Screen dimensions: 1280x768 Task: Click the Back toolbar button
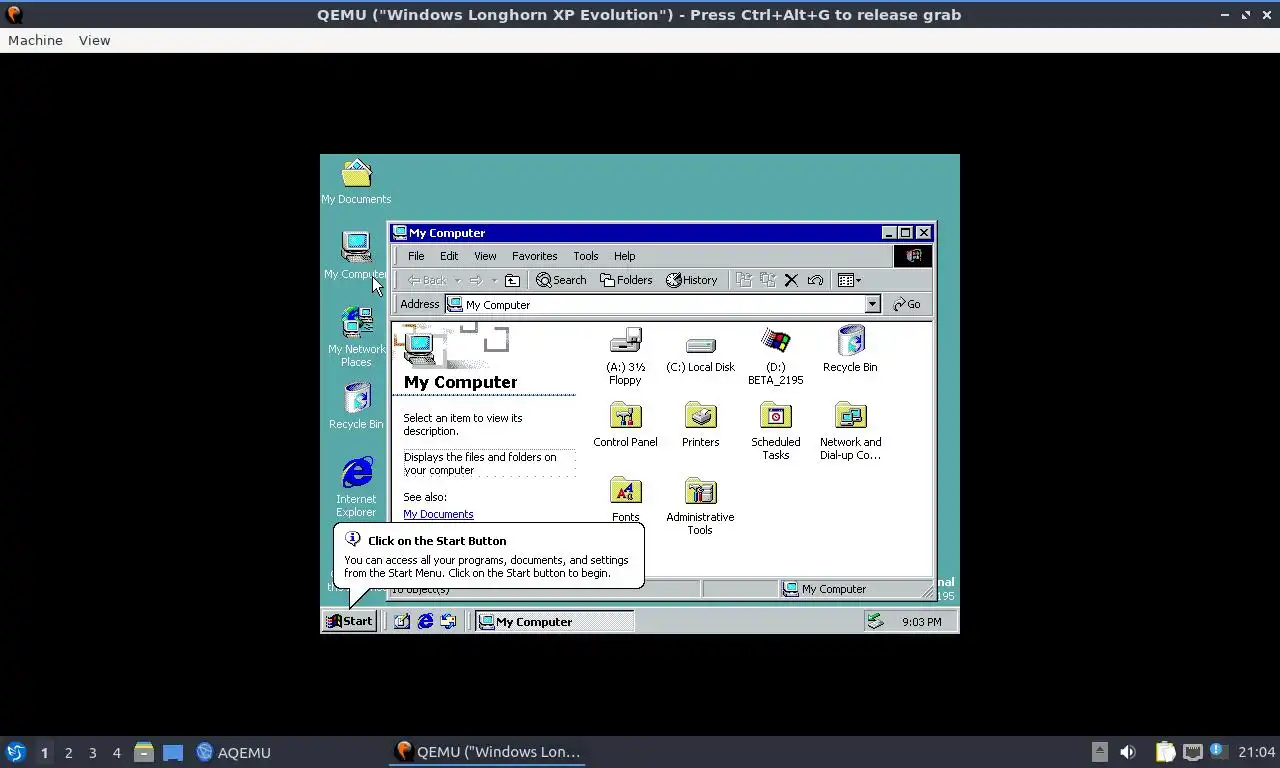click(x=427, y=280)
